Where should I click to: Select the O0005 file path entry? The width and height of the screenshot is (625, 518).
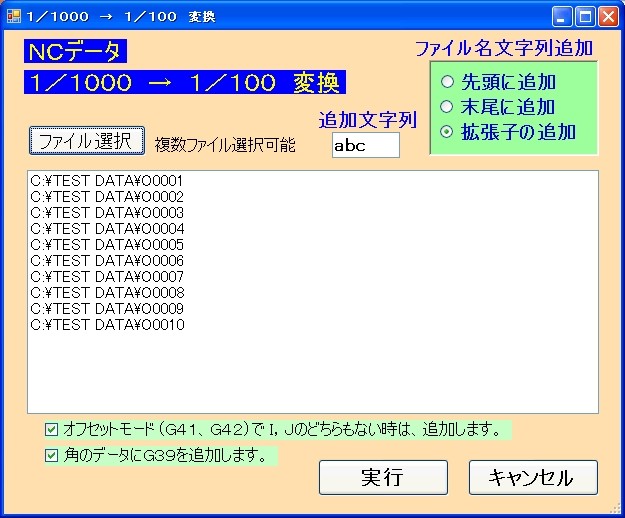[107, 245]
